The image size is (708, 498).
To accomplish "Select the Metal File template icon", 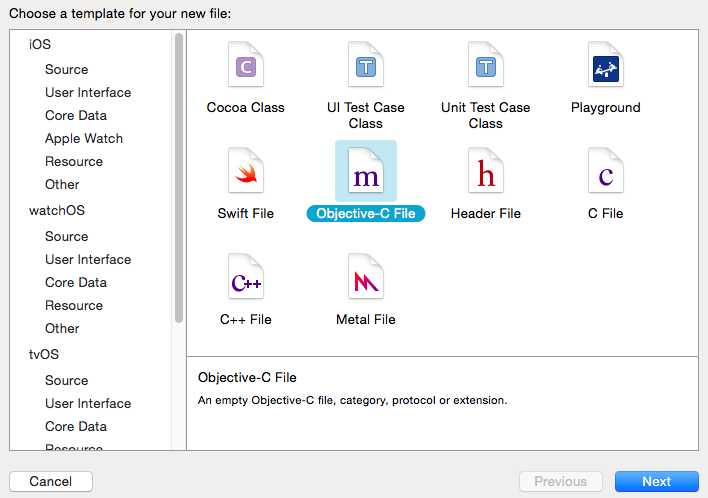I will click(366, 278).
